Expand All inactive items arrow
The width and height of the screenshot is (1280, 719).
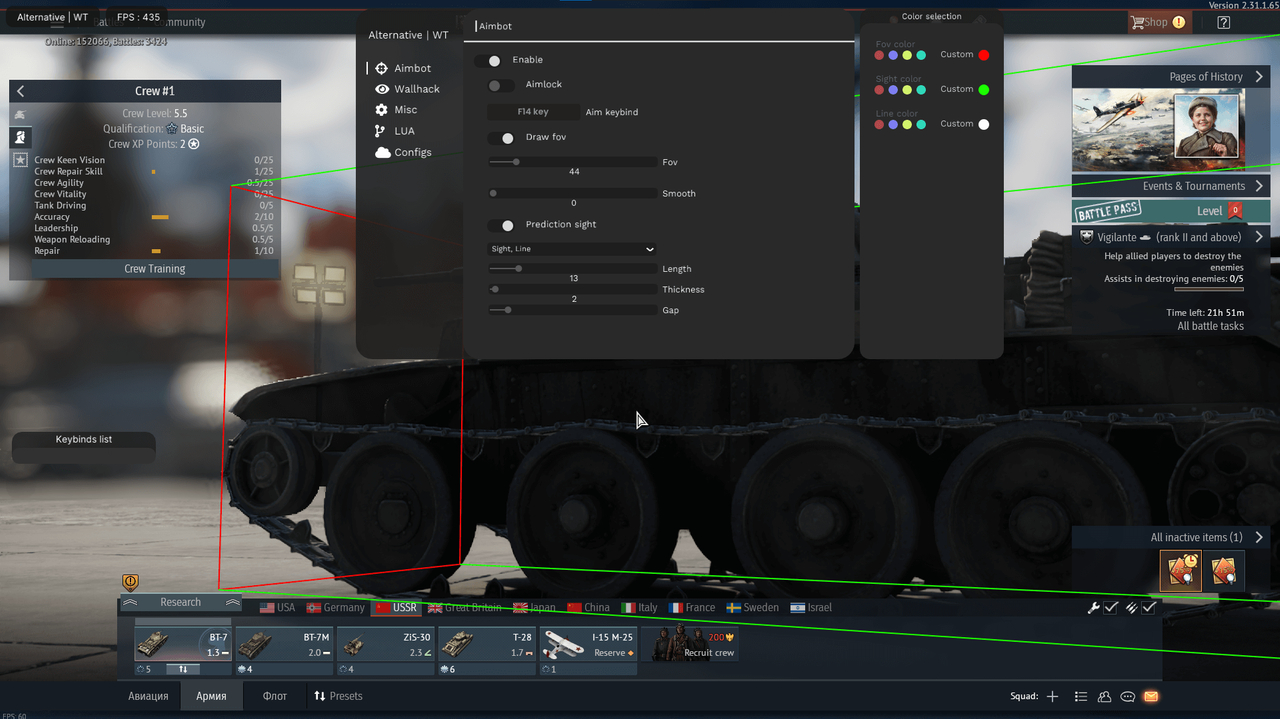(1259, 537)
